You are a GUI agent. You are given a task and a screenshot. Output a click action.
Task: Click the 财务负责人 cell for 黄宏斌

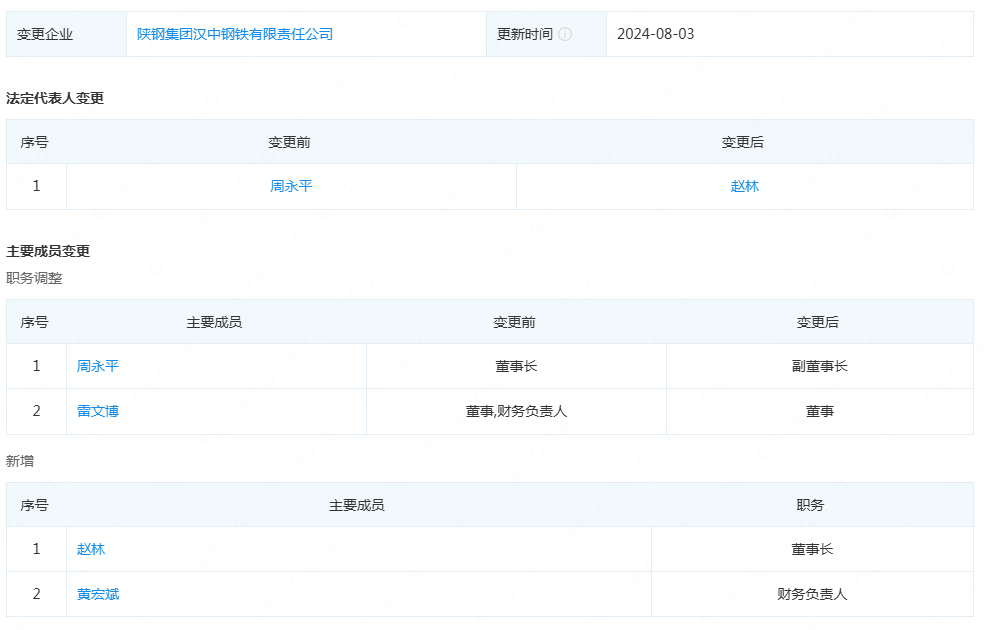pos(811,594)
